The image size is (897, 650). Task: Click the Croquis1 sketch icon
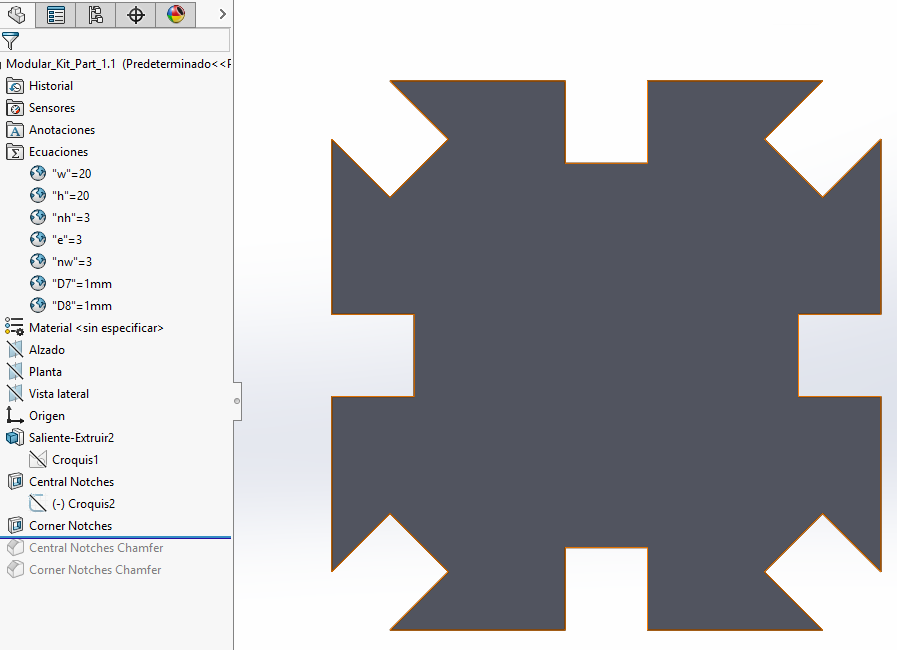38,459
